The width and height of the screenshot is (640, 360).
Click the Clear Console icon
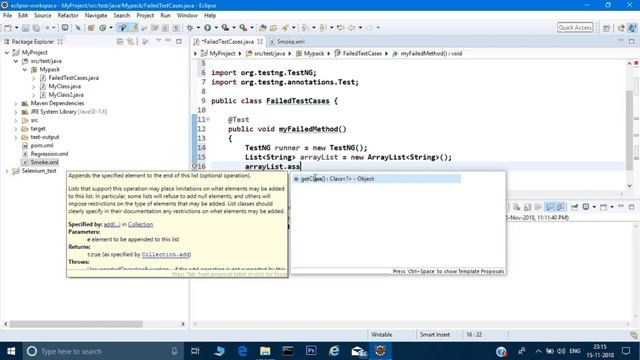click(517, 207)
